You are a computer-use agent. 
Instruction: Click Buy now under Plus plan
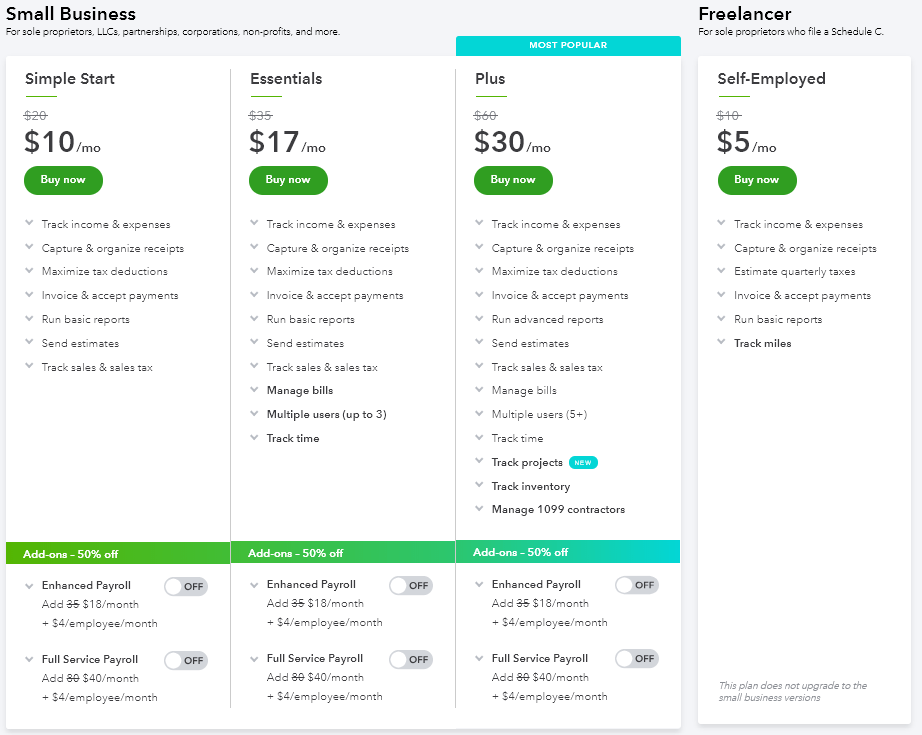(513, 180)
